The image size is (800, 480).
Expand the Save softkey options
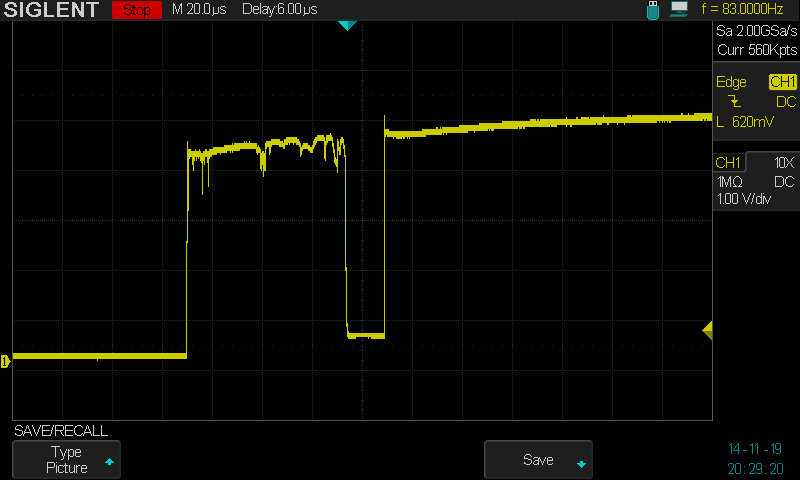click(538, 460)
